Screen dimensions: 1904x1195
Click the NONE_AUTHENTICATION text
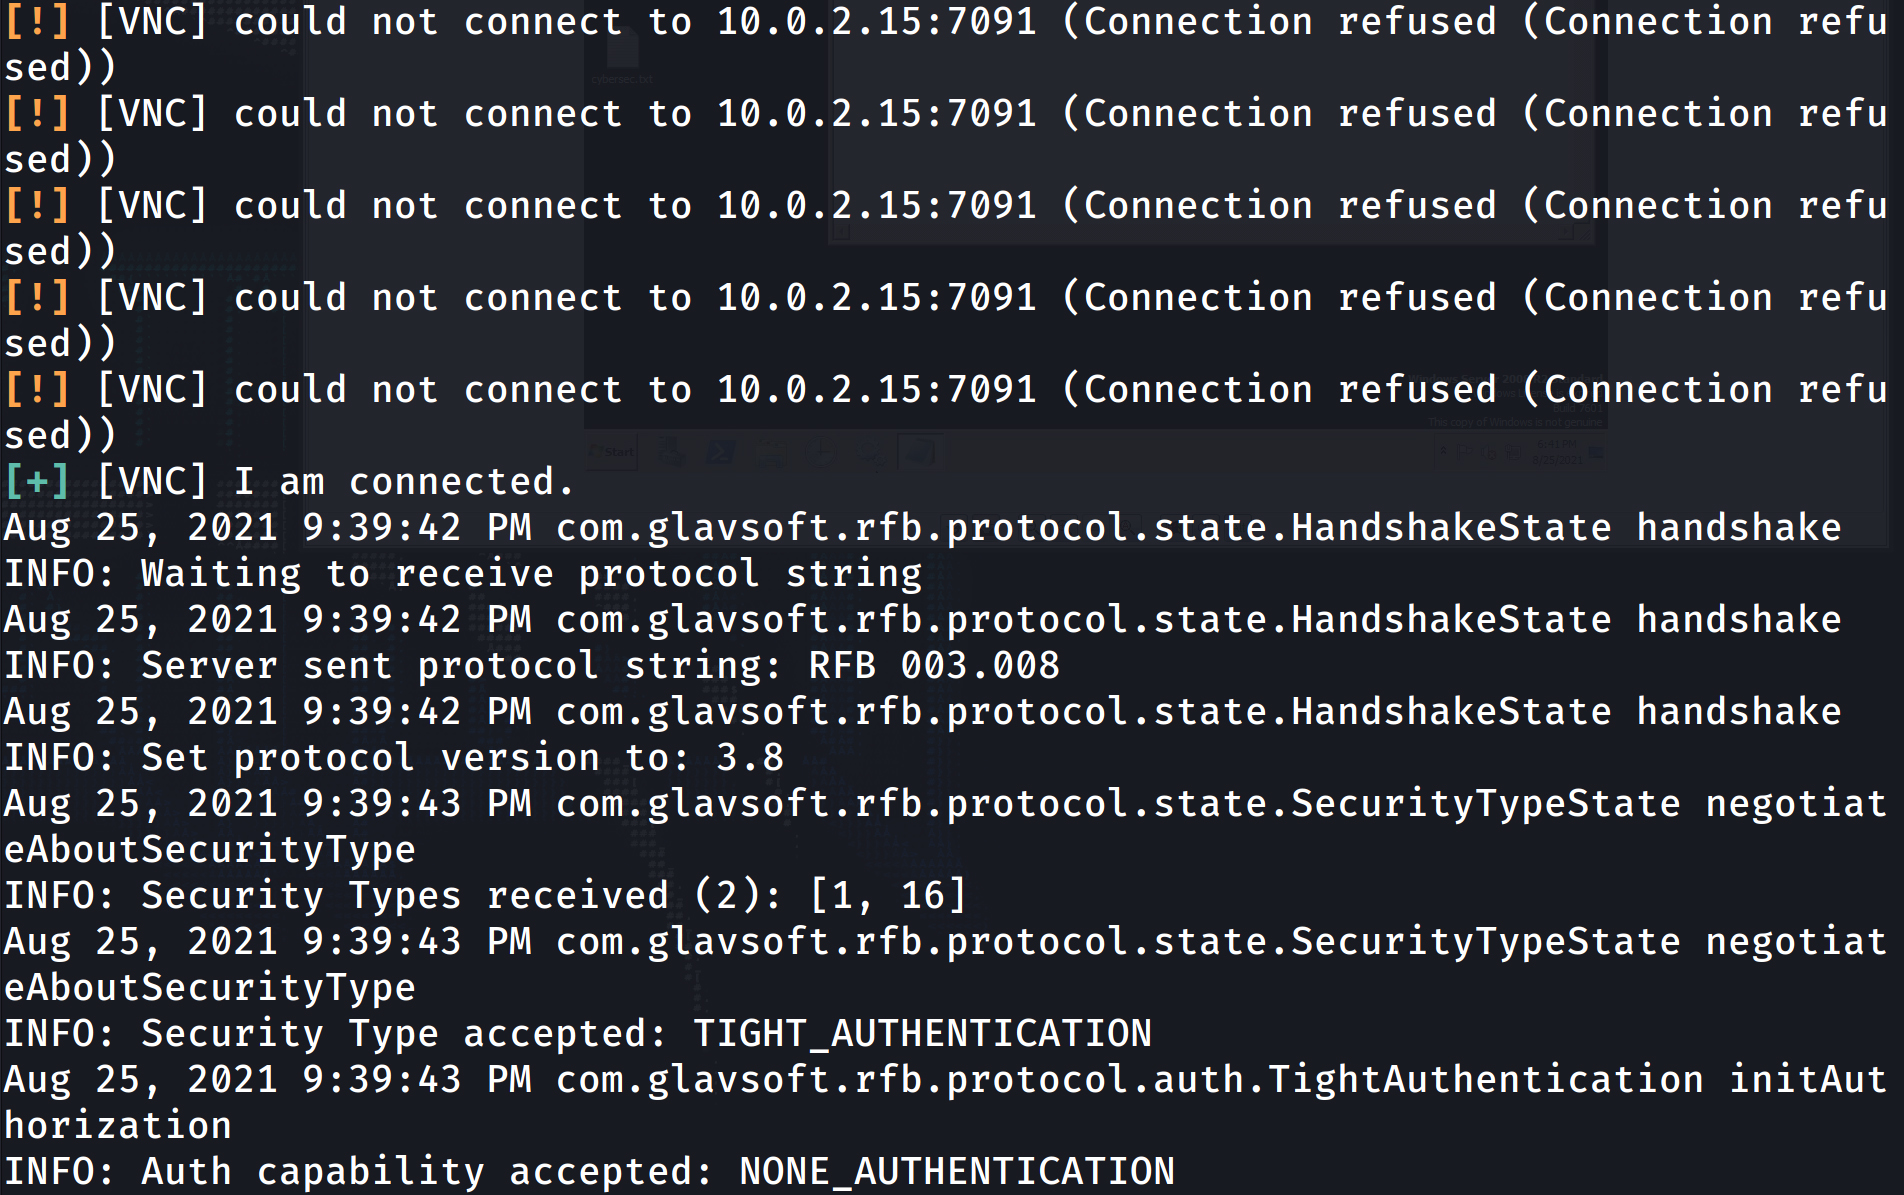click(957, 1171)
